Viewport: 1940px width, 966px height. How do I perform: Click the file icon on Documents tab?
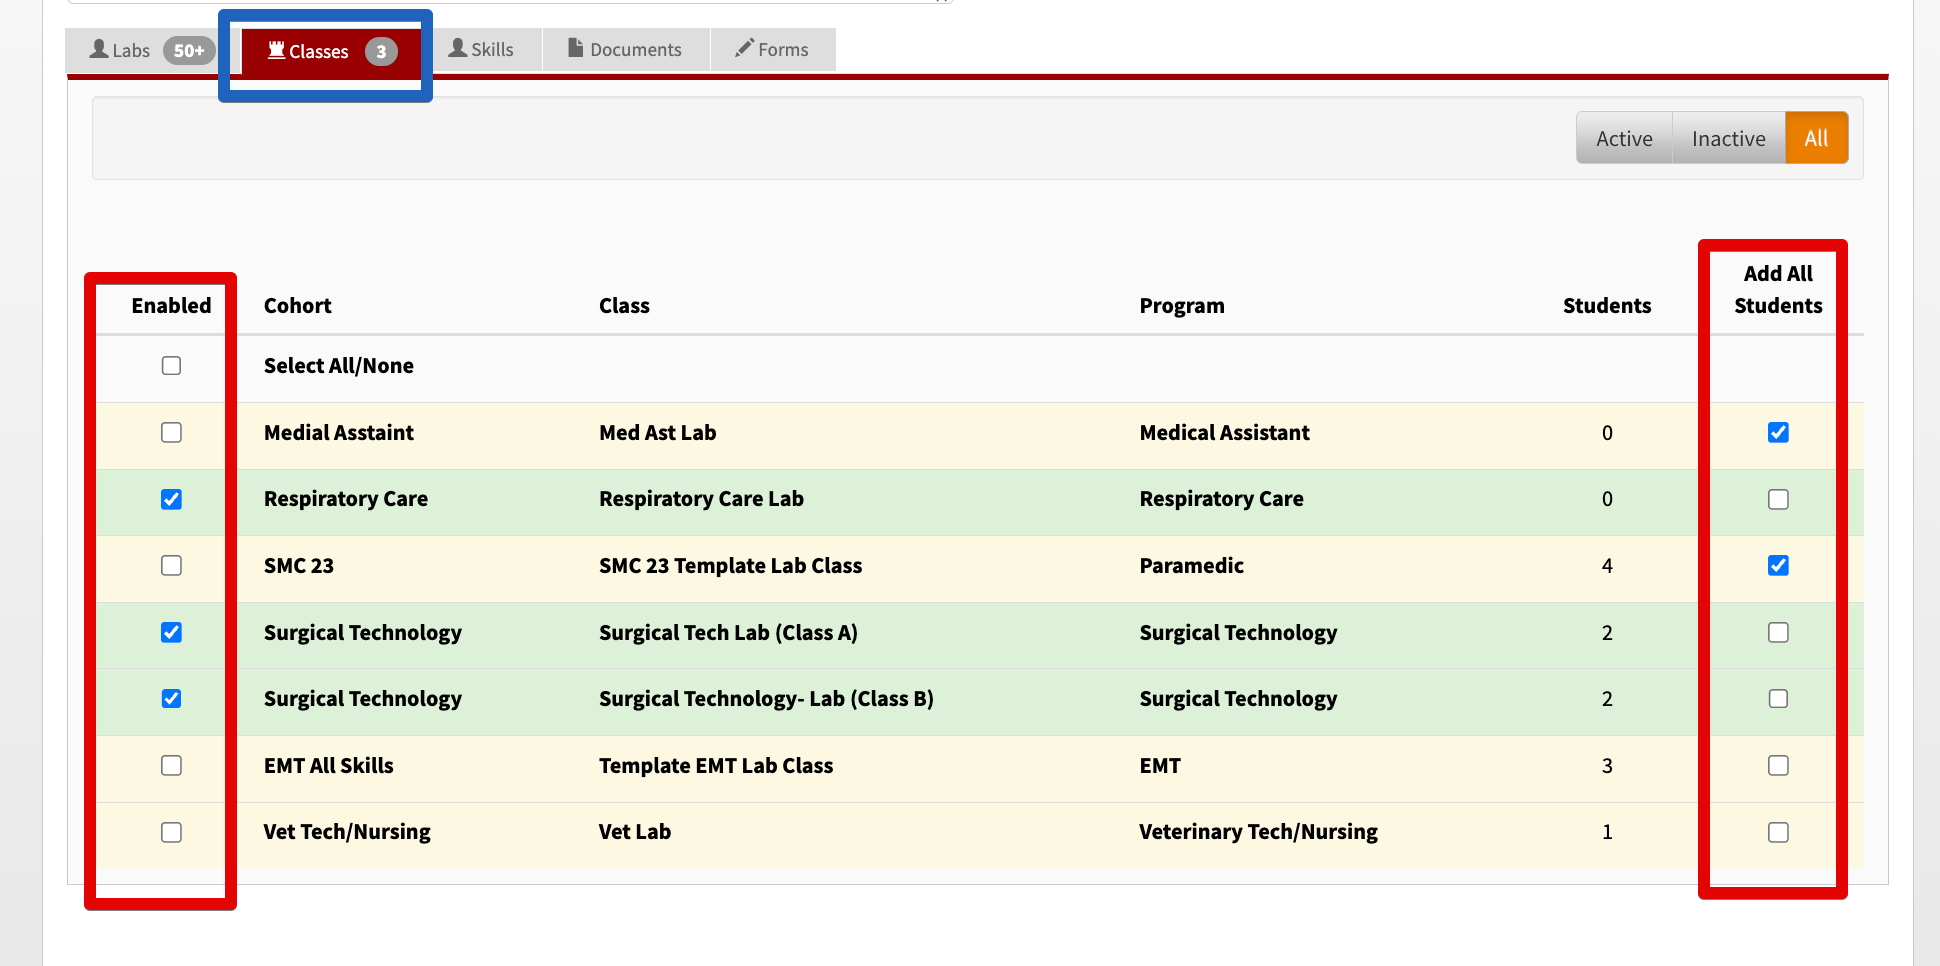(576, 47)
